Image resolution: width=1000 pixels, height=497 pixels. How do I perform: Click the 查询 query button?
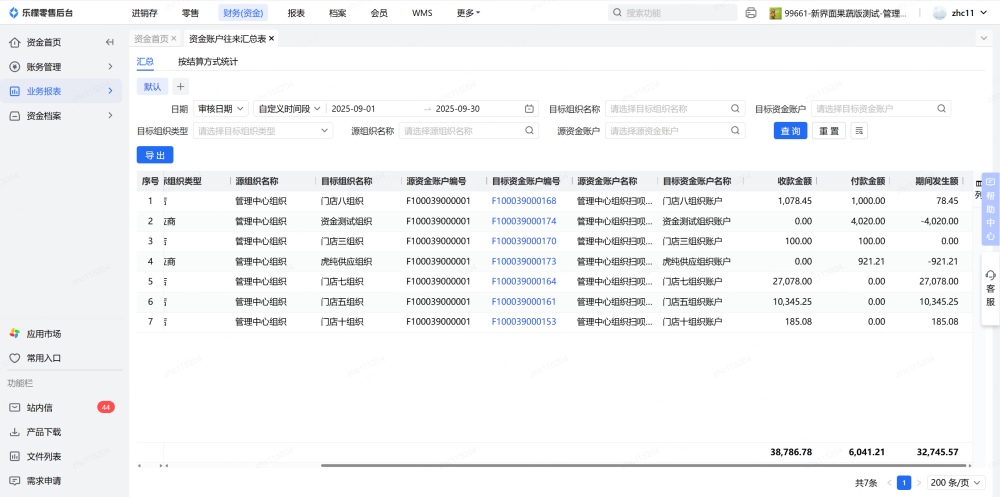pyautogui.click(x=790, y=130)
